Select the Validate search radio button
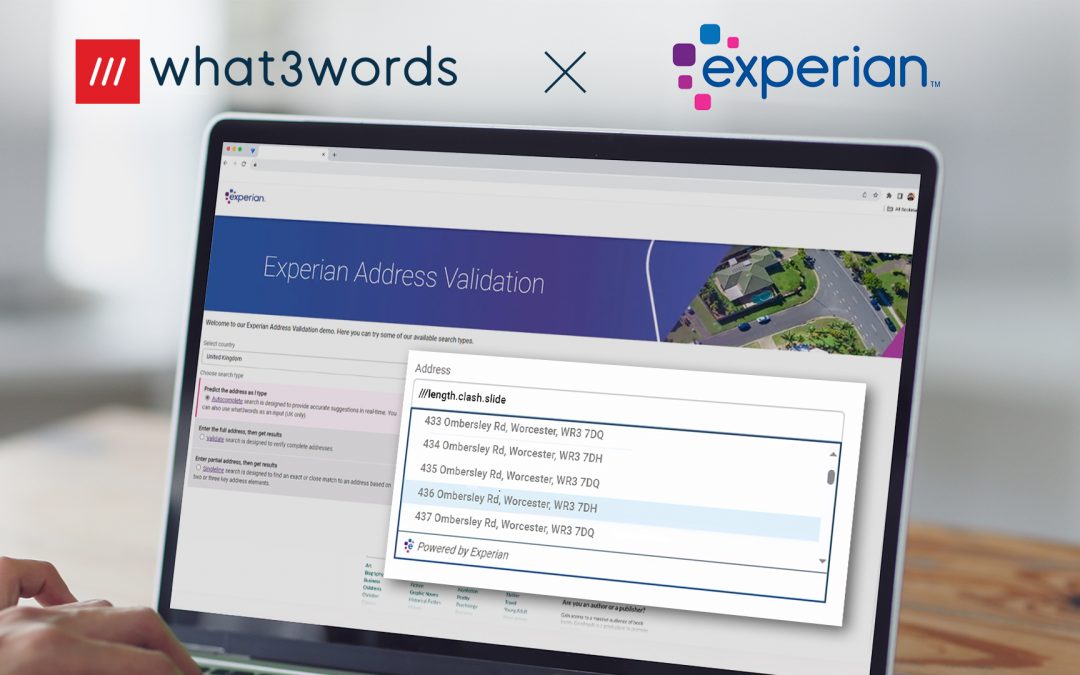Screen dimensions: 1080x675 point(202,437)
